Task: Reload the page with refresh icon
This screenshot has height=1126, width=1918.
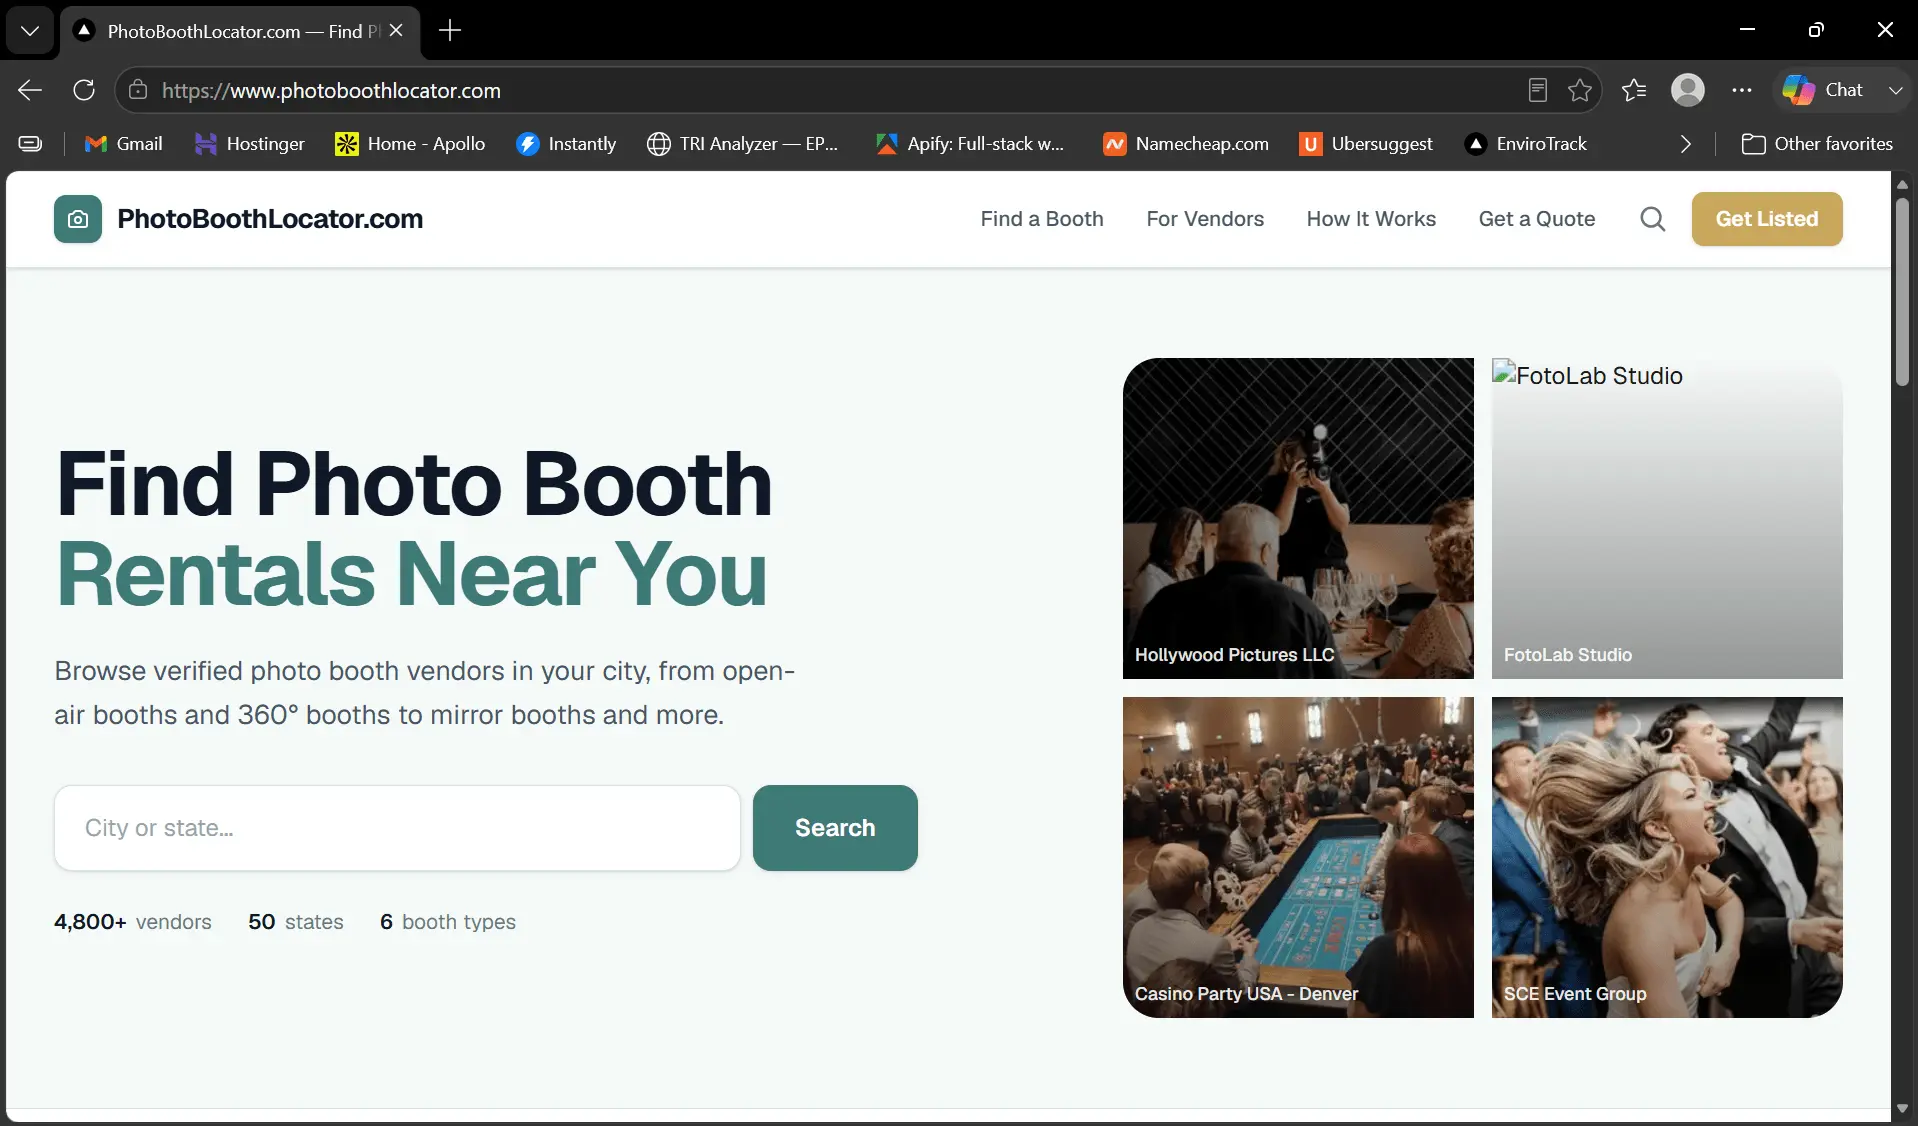Action: [84, 90]
